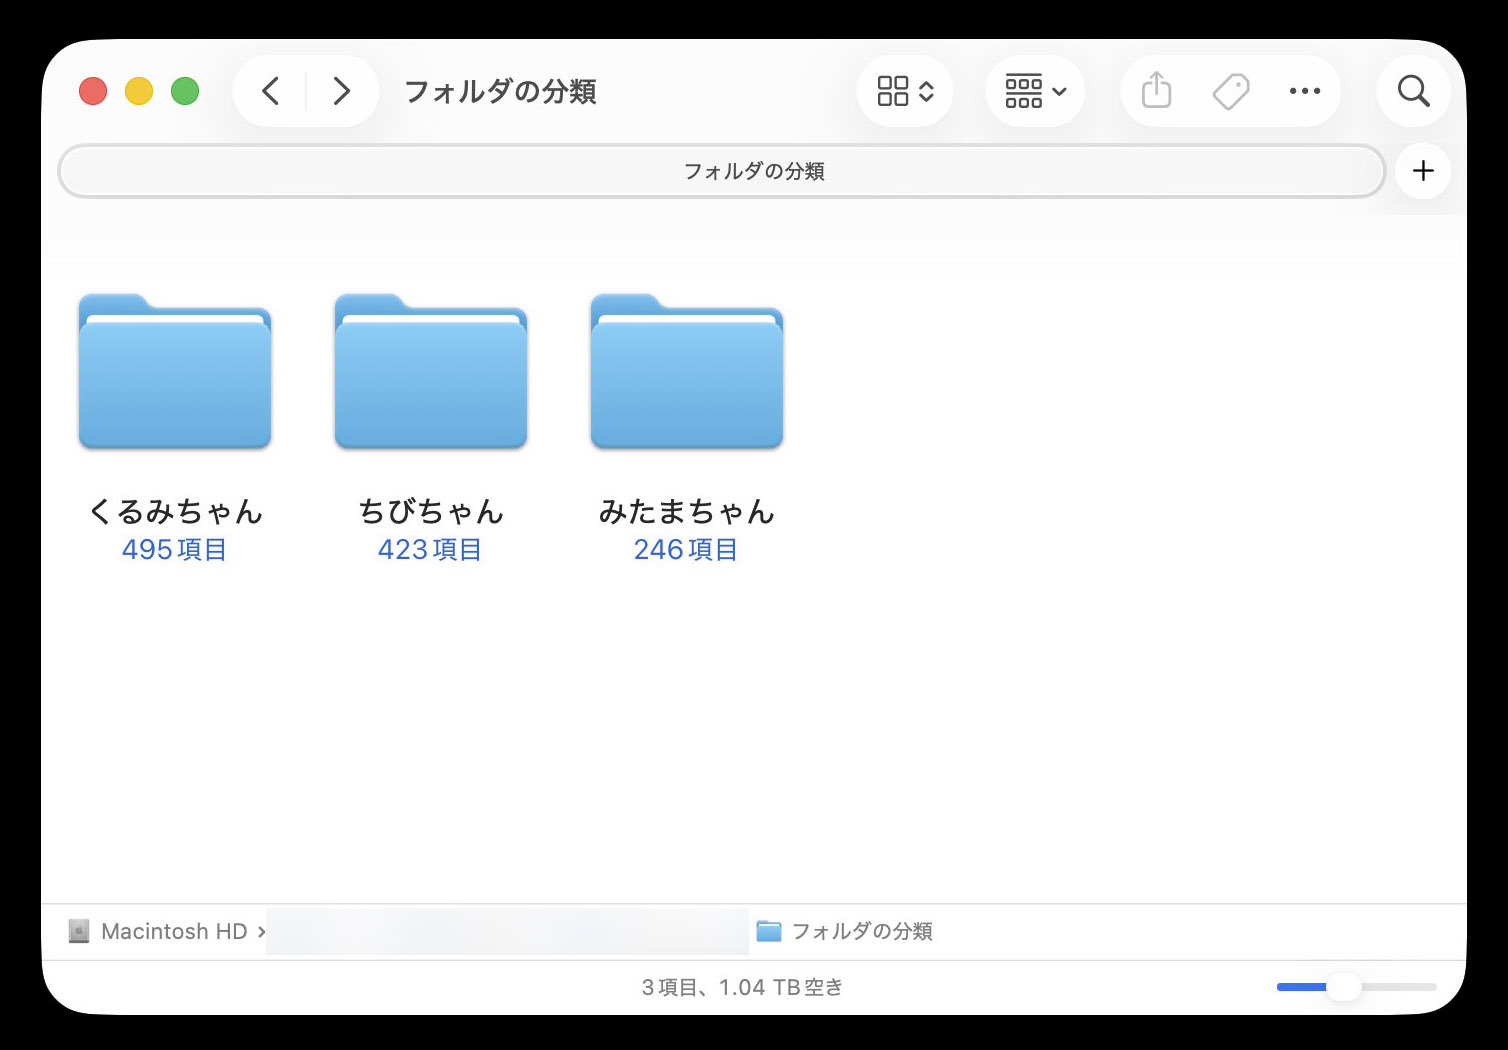1508x1050 pixels.
Task: Click the Search magnifier icon
Action: click(1413, 90)
